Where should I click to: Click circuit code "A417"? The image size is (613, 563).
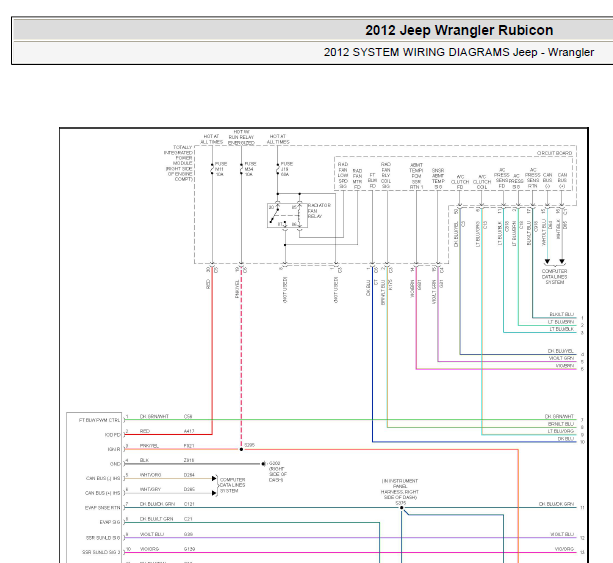click(189, 431)
